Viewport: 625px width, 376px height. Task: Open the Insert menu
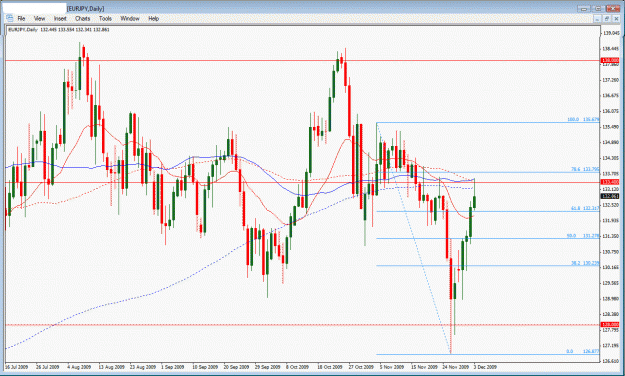60,18
